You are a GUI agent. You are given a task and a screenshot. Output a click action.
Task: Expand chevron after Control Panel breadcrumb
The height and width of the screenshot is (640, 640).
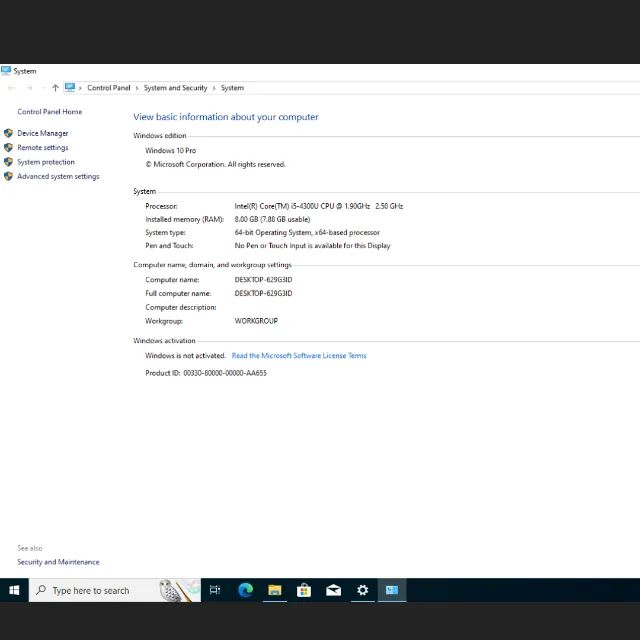click(x=137, y=88)
